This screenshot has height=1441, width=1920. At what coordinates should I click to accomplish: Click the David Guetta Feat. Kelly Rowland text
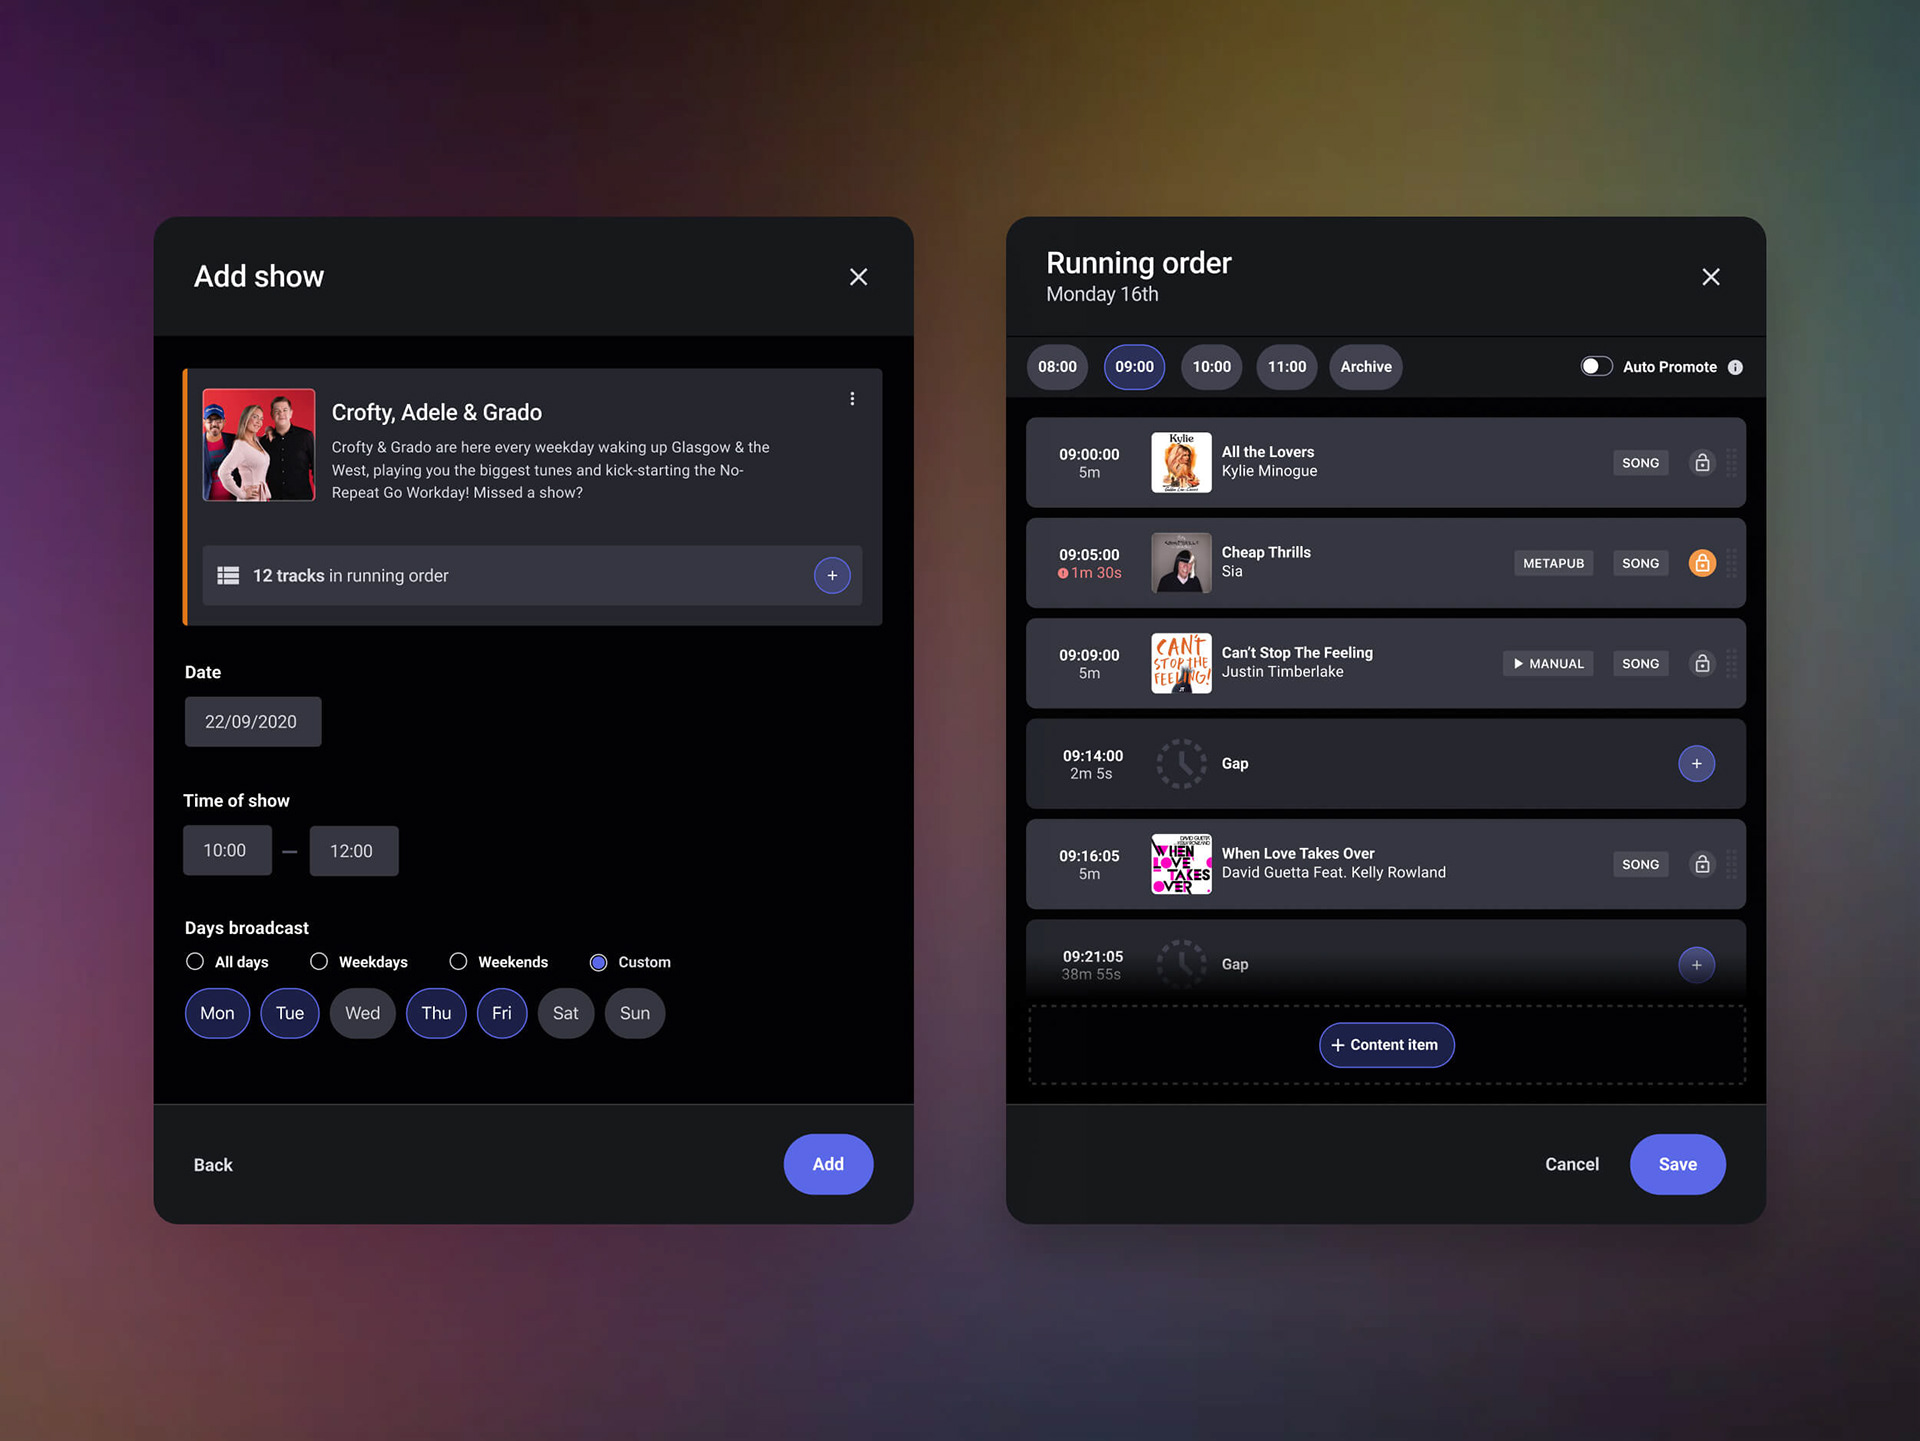[1333, 873]
